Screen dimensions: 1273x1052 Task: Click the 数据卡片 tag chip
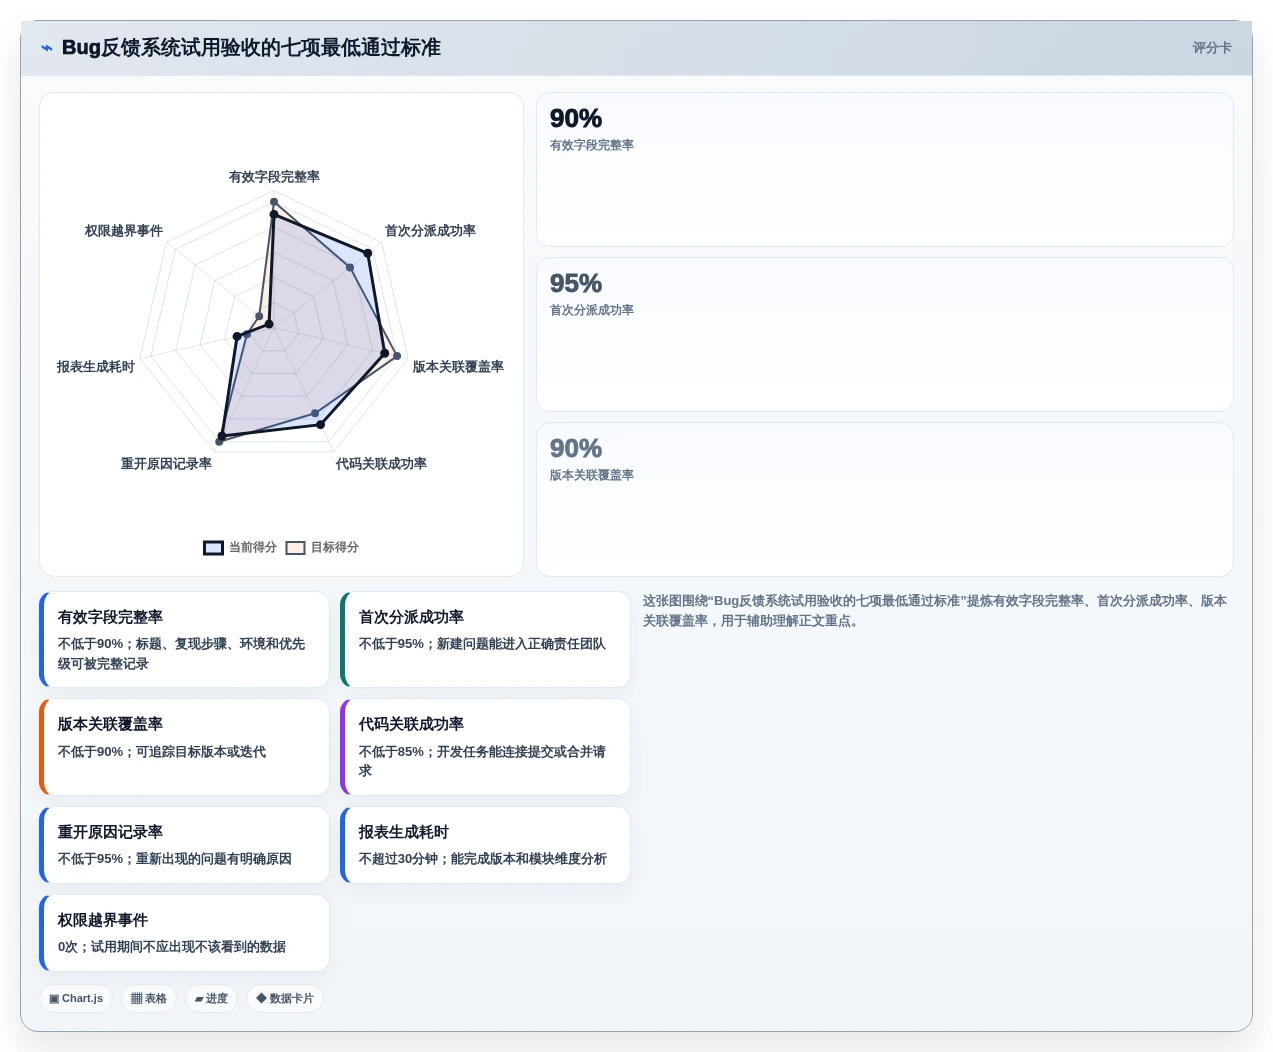[x=285, y=999]
